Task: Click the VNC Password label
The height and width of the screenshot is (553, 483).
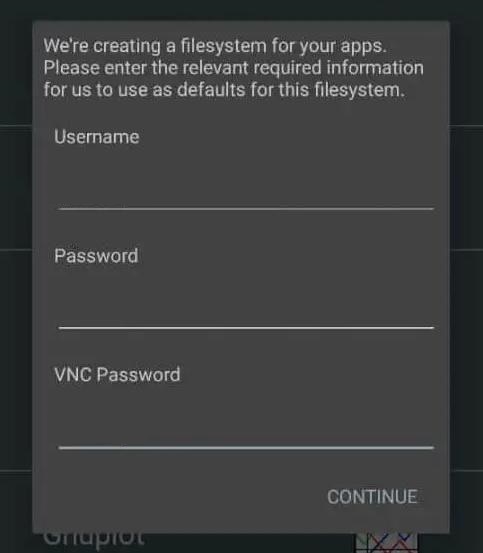Action: [x=117, y=375]
